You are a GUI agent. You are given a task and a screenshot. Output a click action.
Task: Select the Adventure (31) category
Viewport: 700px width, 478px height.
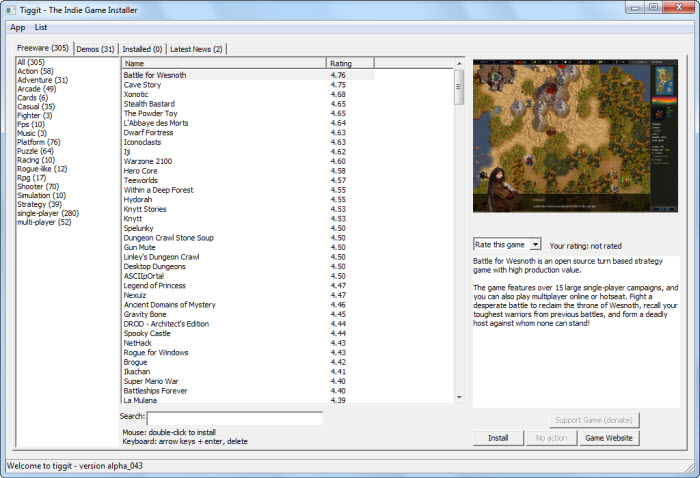coord(42,80)
